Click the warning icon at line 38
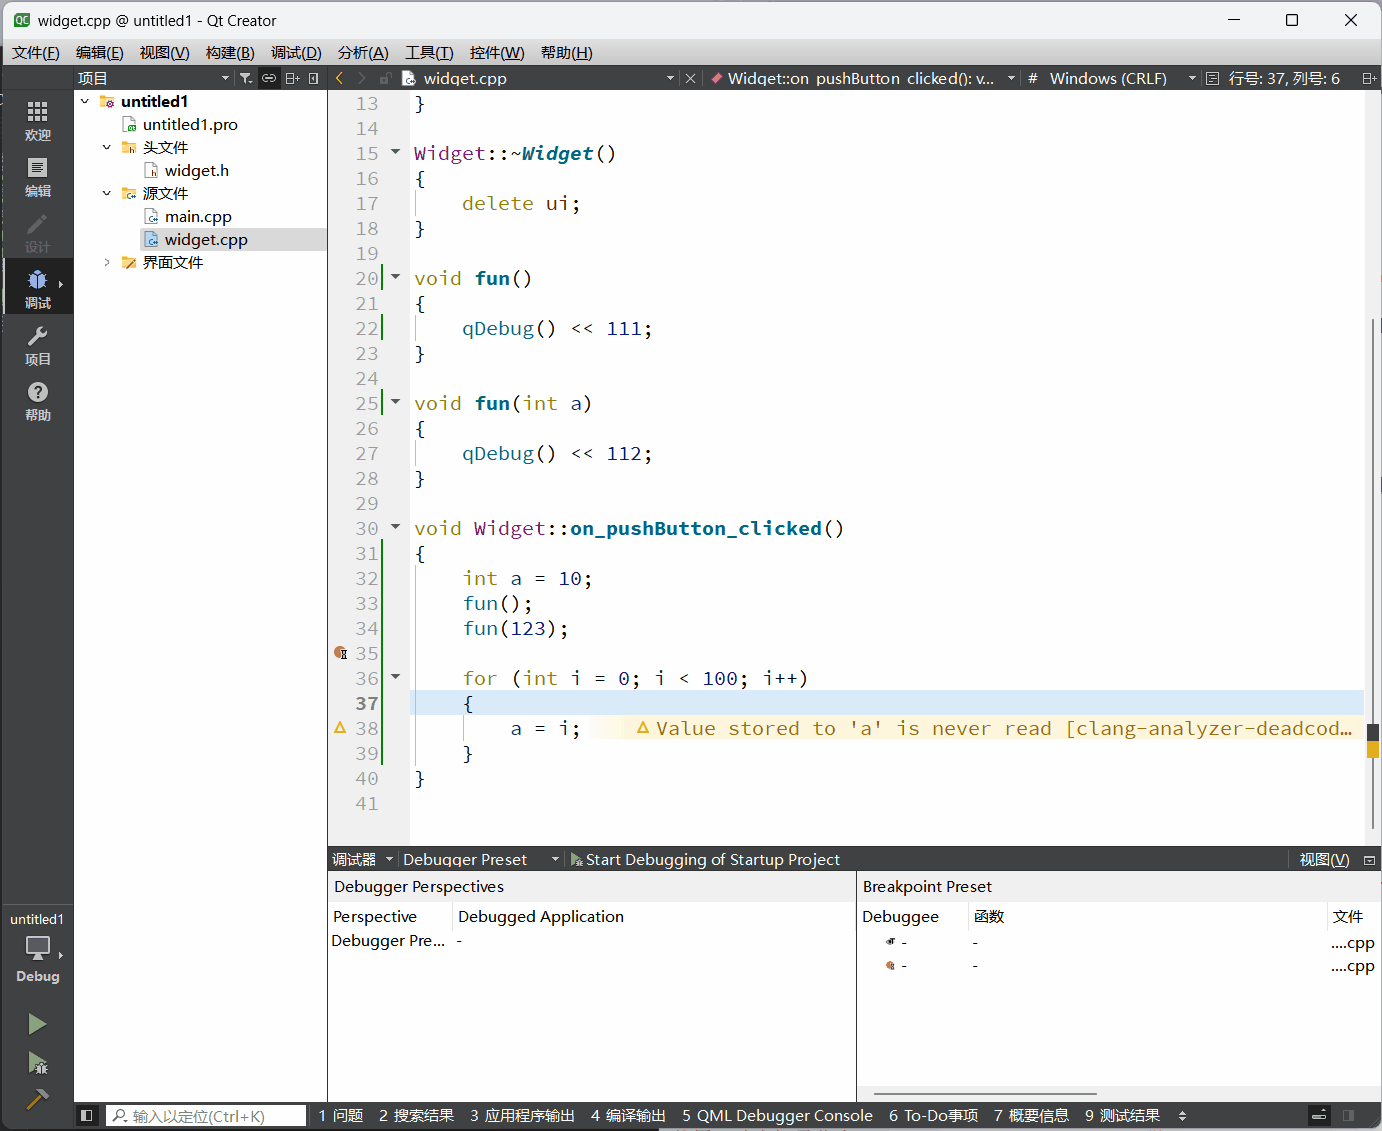The image size is (1382, 1131). (340, 728)
